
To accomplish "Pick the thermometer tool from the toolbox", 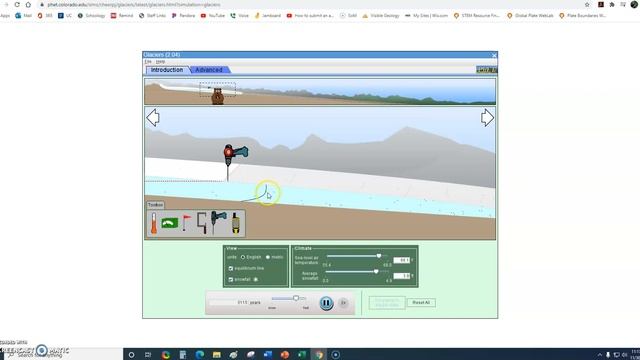I will coord(153,223).
